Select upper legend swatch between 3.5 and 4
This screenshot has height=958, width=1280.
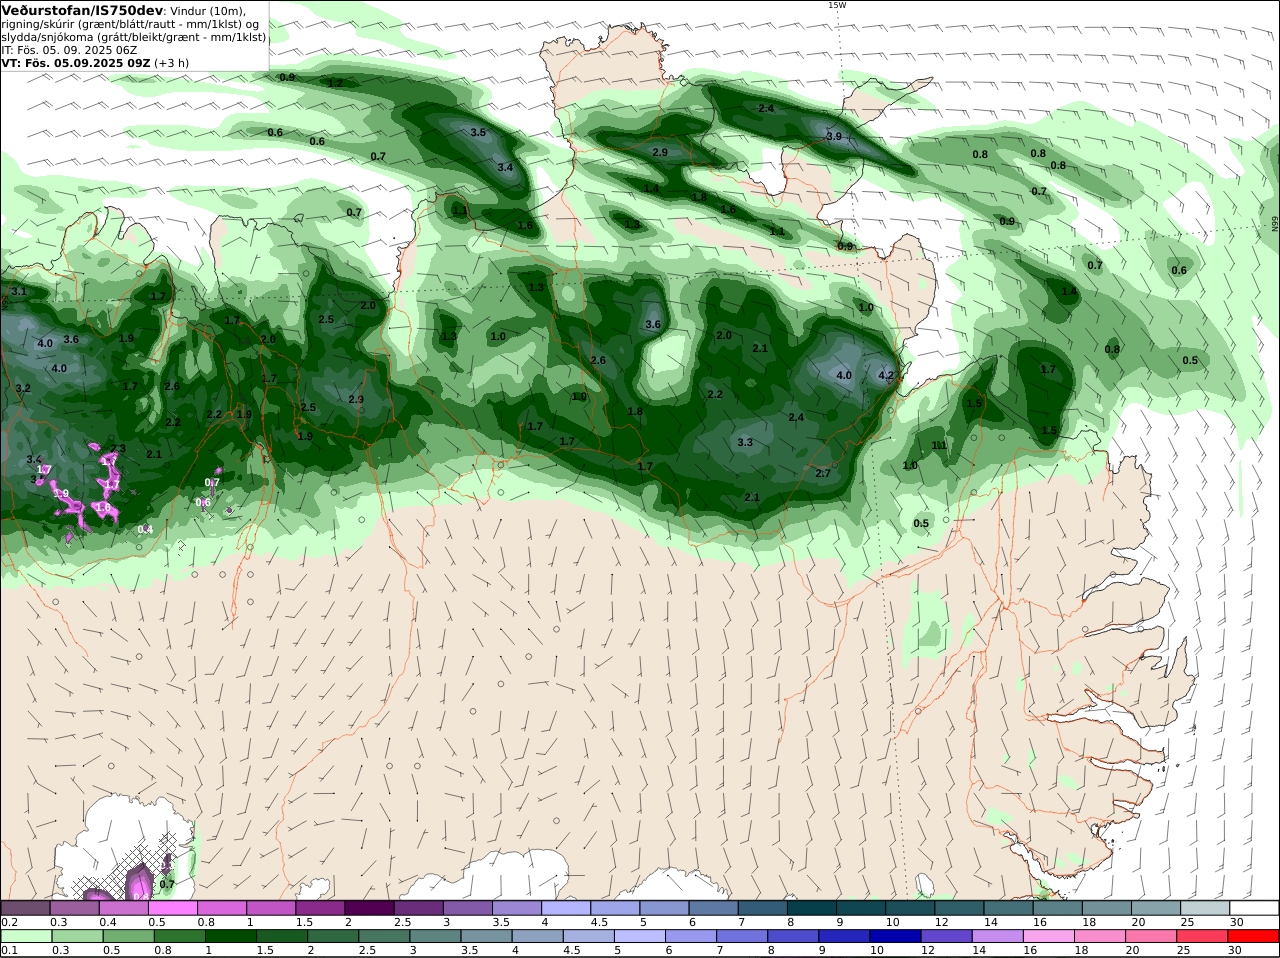click(x=517, y=908)
